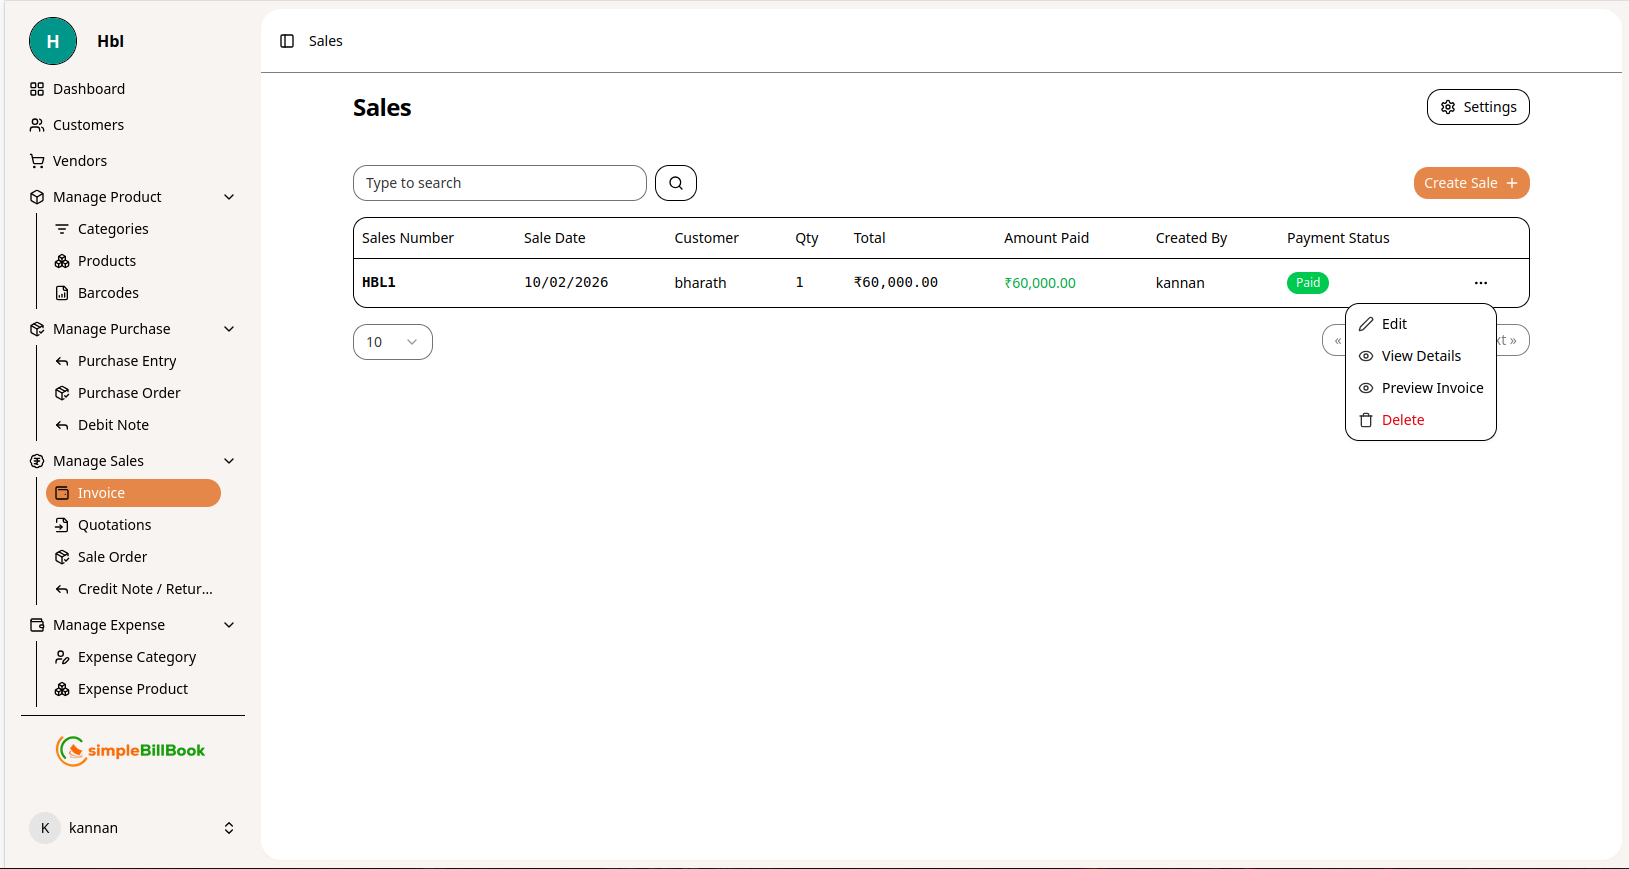Collapse the Manage Sales section

tap(229, 461)
